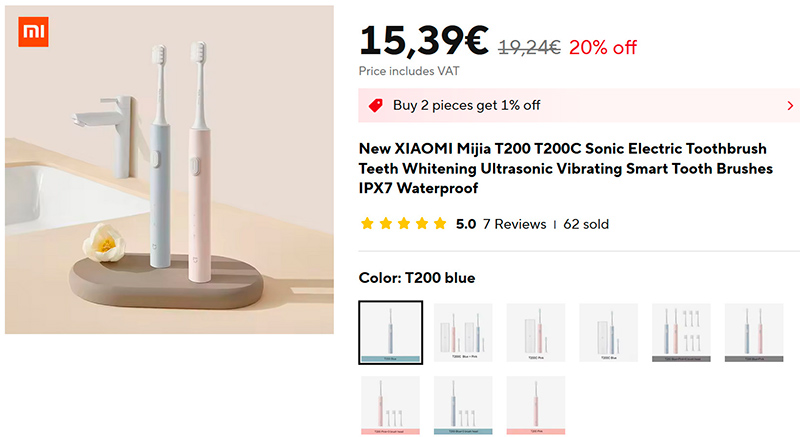800x437 pixels.
Task: Click the XIAOMI Mijia T200 product title
Action: click(565, 168)
